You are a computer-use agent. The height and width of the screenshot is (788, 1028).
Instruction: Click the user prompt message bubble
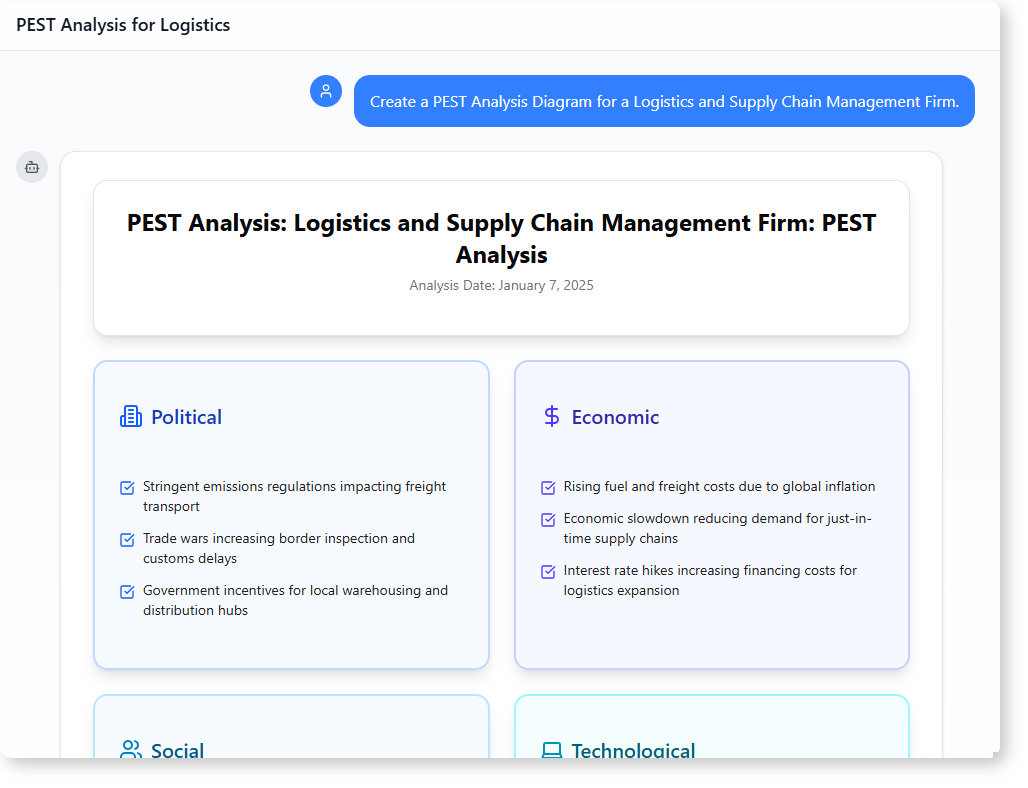point(664,101)
